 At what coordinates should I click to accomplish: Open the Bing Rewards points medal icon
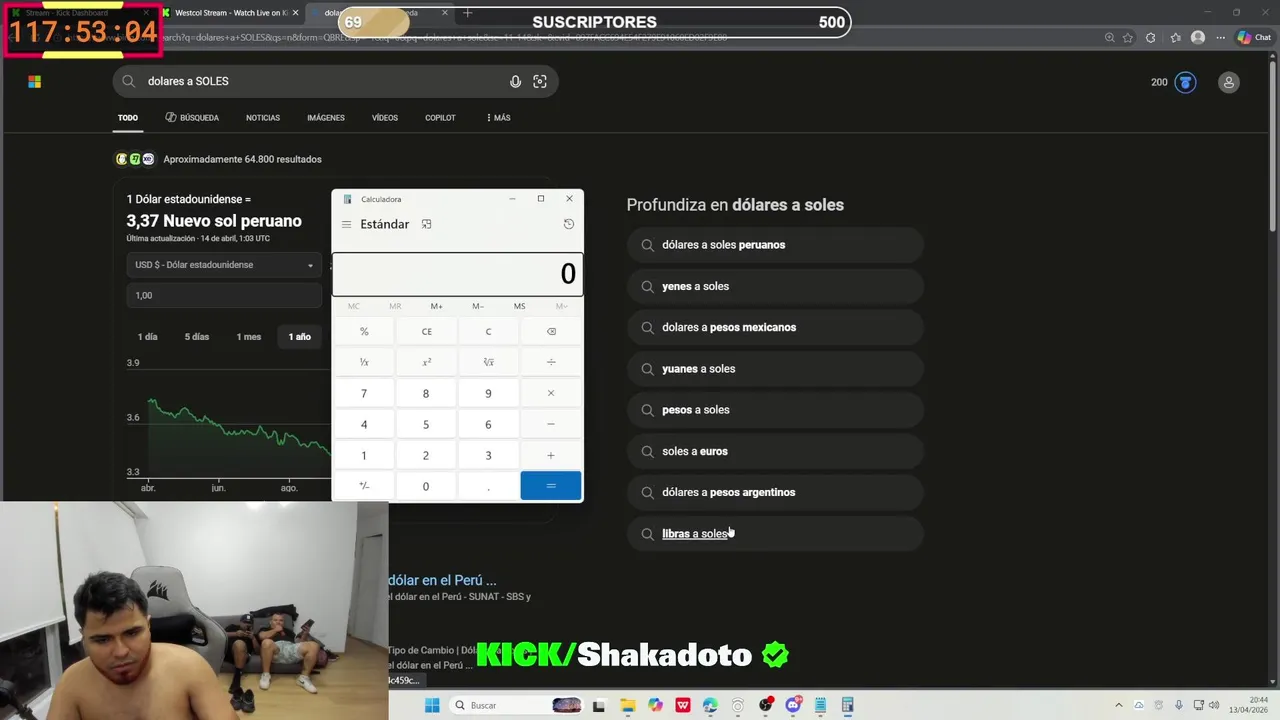click(x=1185, y=82)
